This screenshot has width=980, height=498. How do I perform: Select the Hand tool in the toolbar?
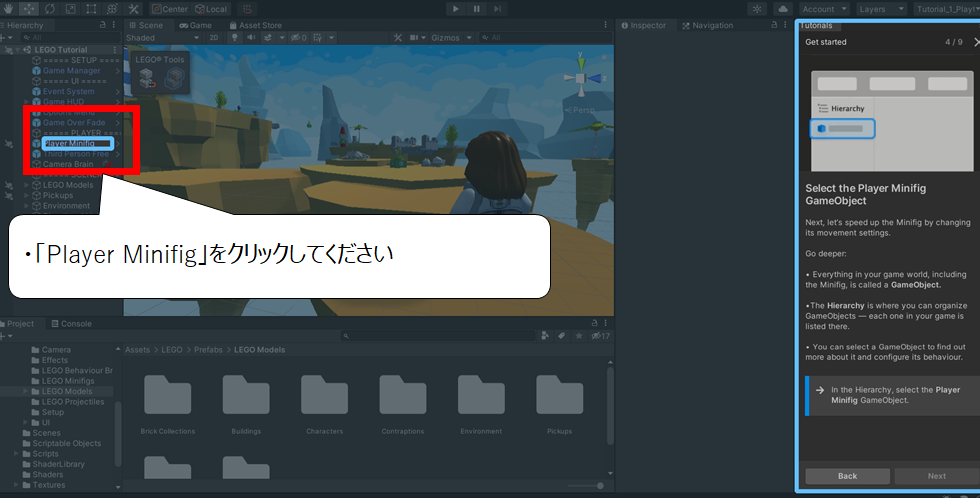pyautogui.click(x=8, y=9)
